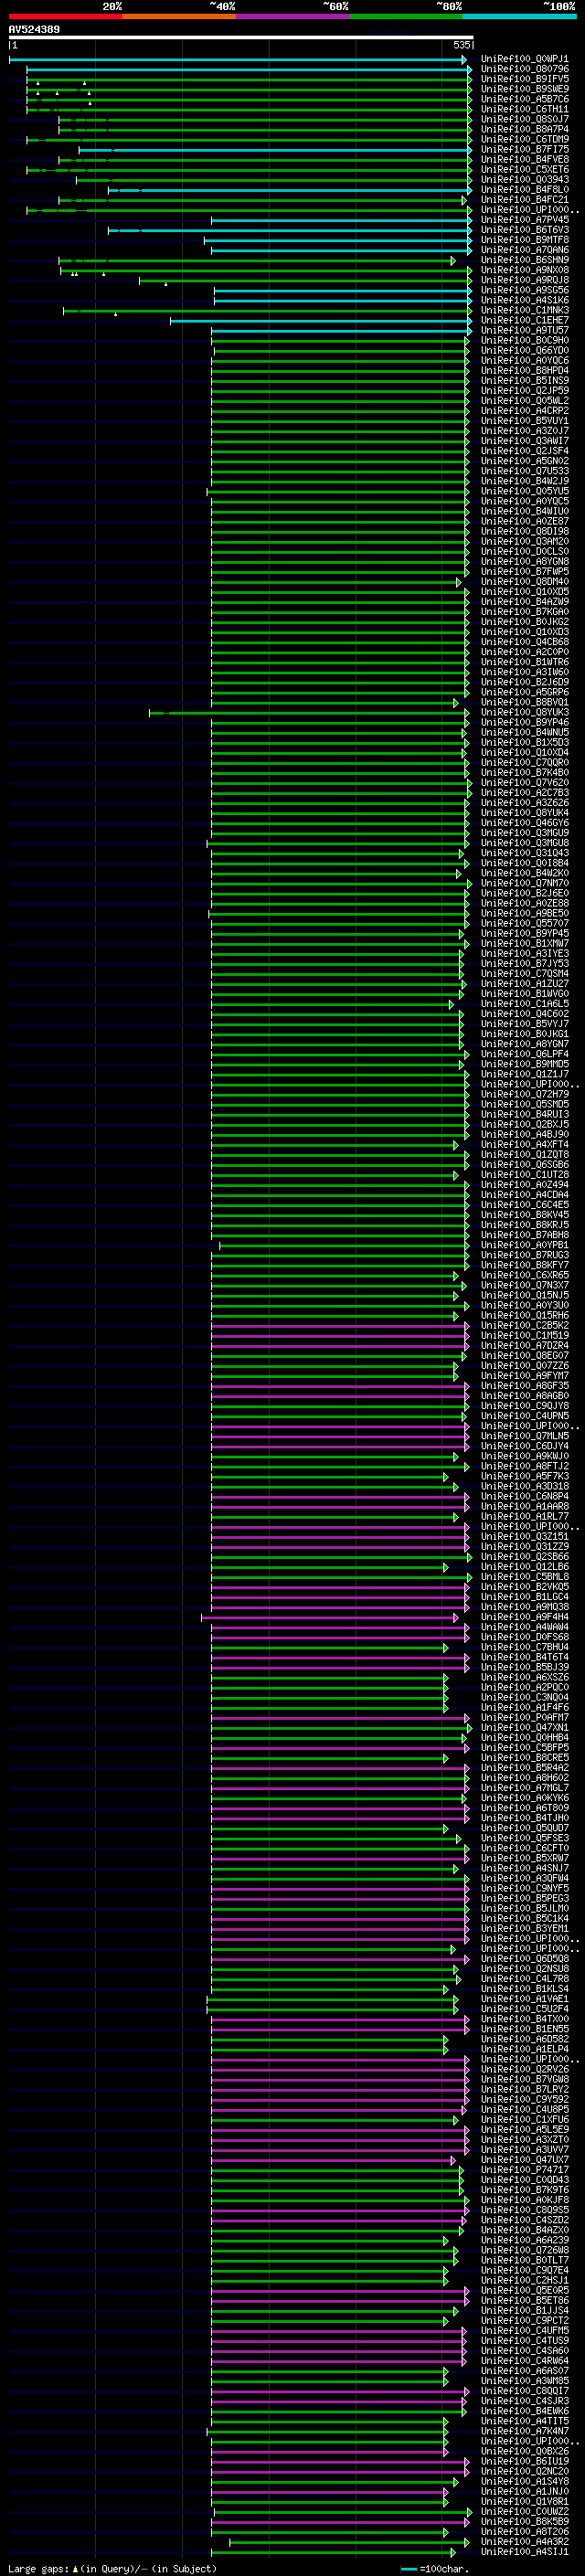Click label UniRef100_A5B7C6
This screenshot has height=2576, width=585.
(x=525, y=100)
